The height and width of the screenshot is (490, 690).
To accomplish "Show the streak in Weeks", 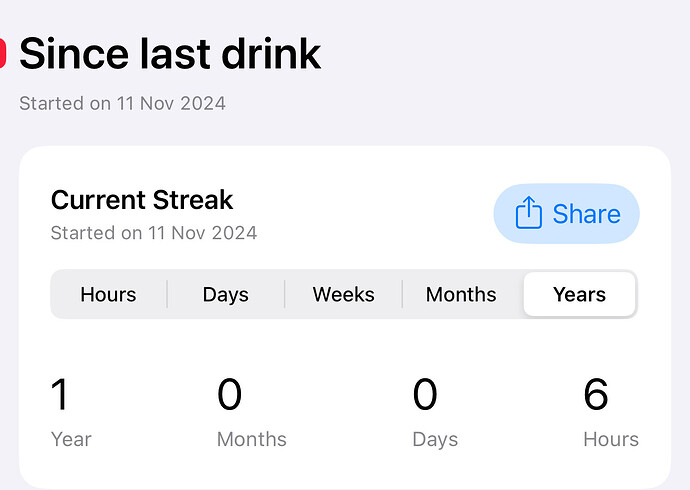I will coord(343,295).
